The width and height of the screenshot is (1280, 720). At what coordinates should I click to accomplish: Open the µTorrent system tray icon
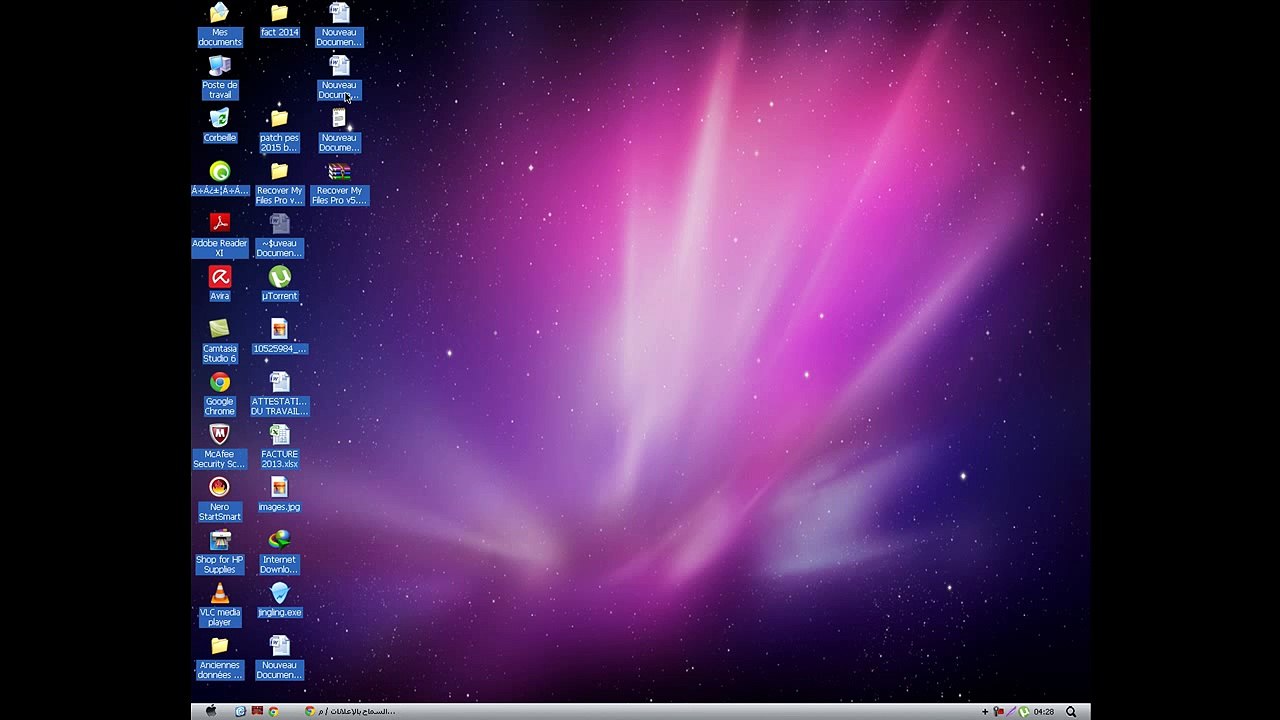(1024, 712)
